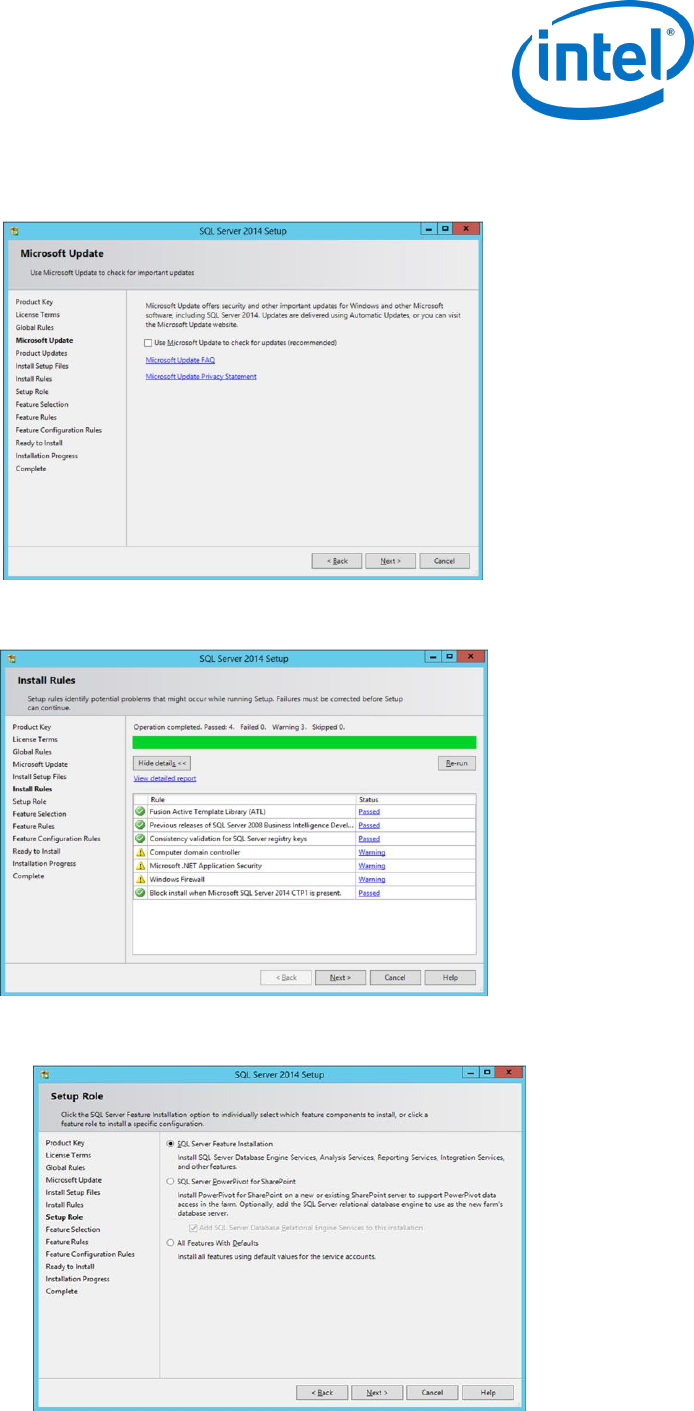Select Product Updates step in Microsoft Update window
This screenshot has height=1411, width=694.
point(41,353)
